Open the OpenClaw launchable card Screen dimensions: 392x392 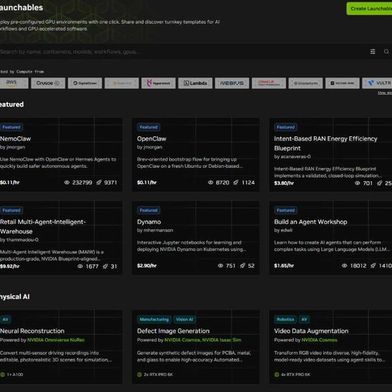pos(196,155)
